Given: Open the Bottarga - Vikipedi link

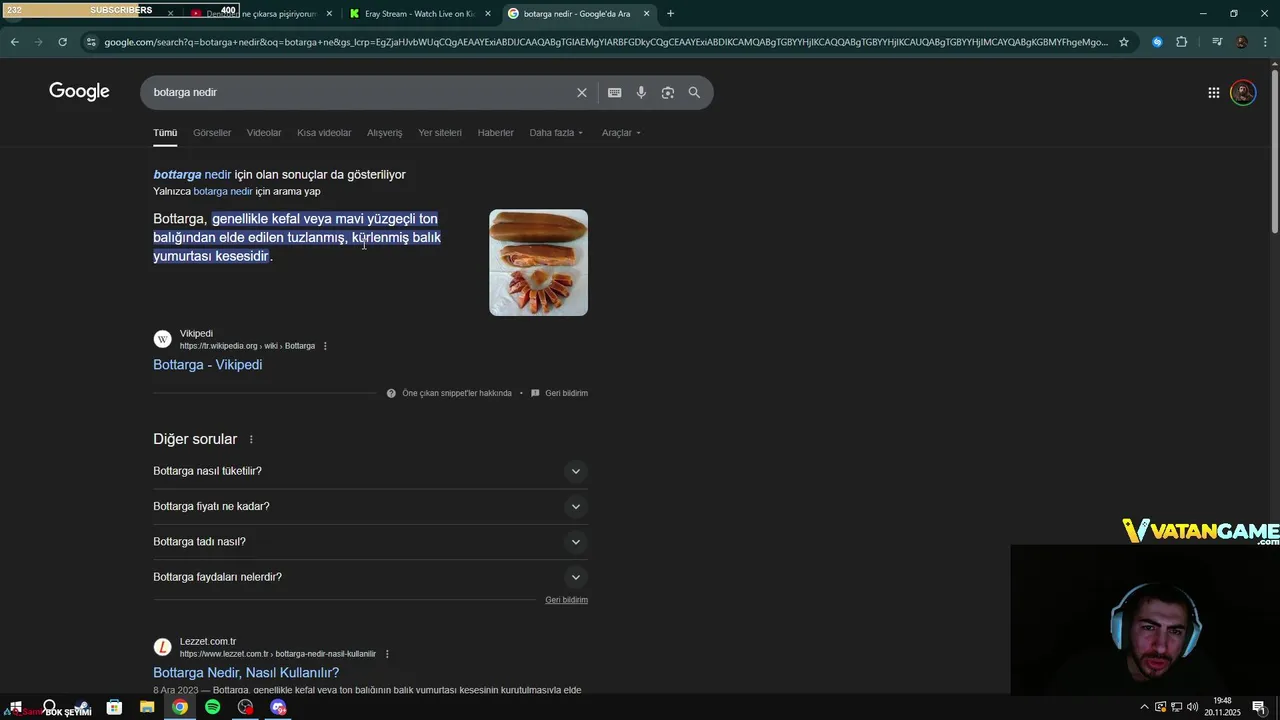Looking at the screenshot, I should pos(207,365).
